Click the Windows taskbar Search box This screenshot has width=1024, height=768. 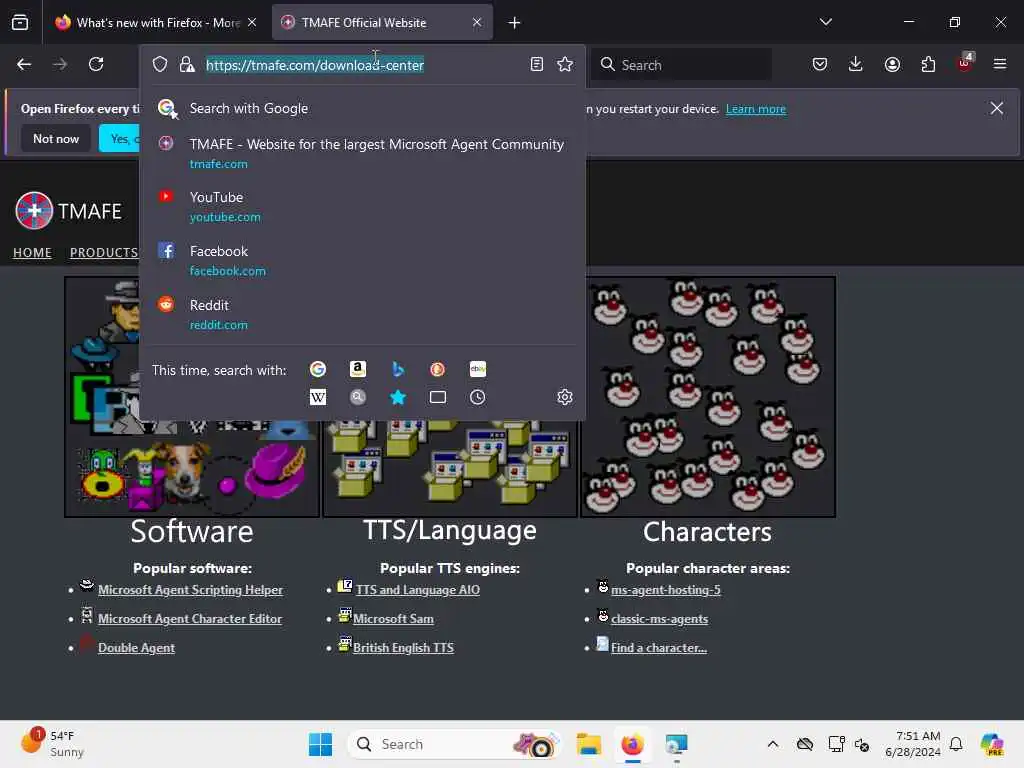(x=455, y=744)
